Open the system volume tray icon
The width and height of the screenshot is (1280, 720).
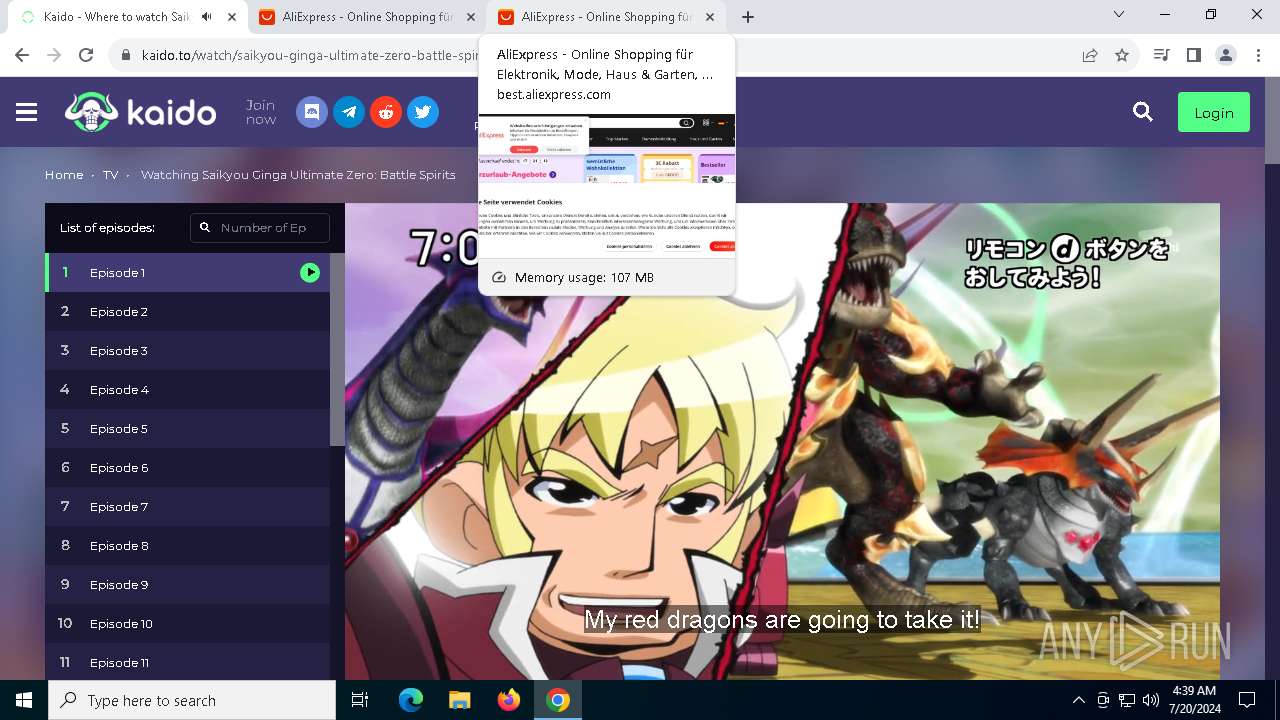click(x=1151, y=700)
